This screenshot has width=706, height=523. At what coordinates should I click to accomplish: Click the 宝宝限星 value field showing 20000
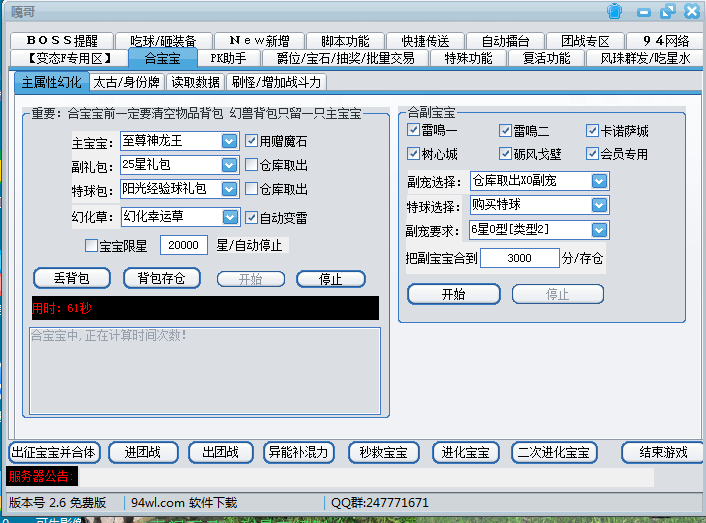184,245
